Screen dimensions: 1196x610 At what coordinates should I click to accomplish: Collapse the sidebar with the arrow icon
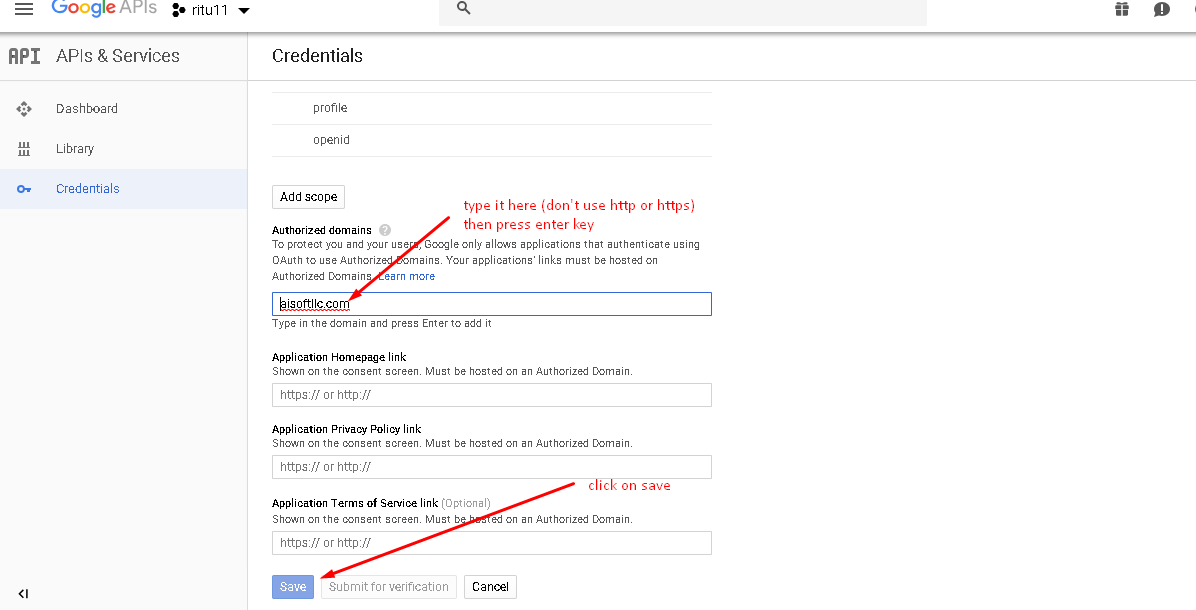(x=24, y=593)
